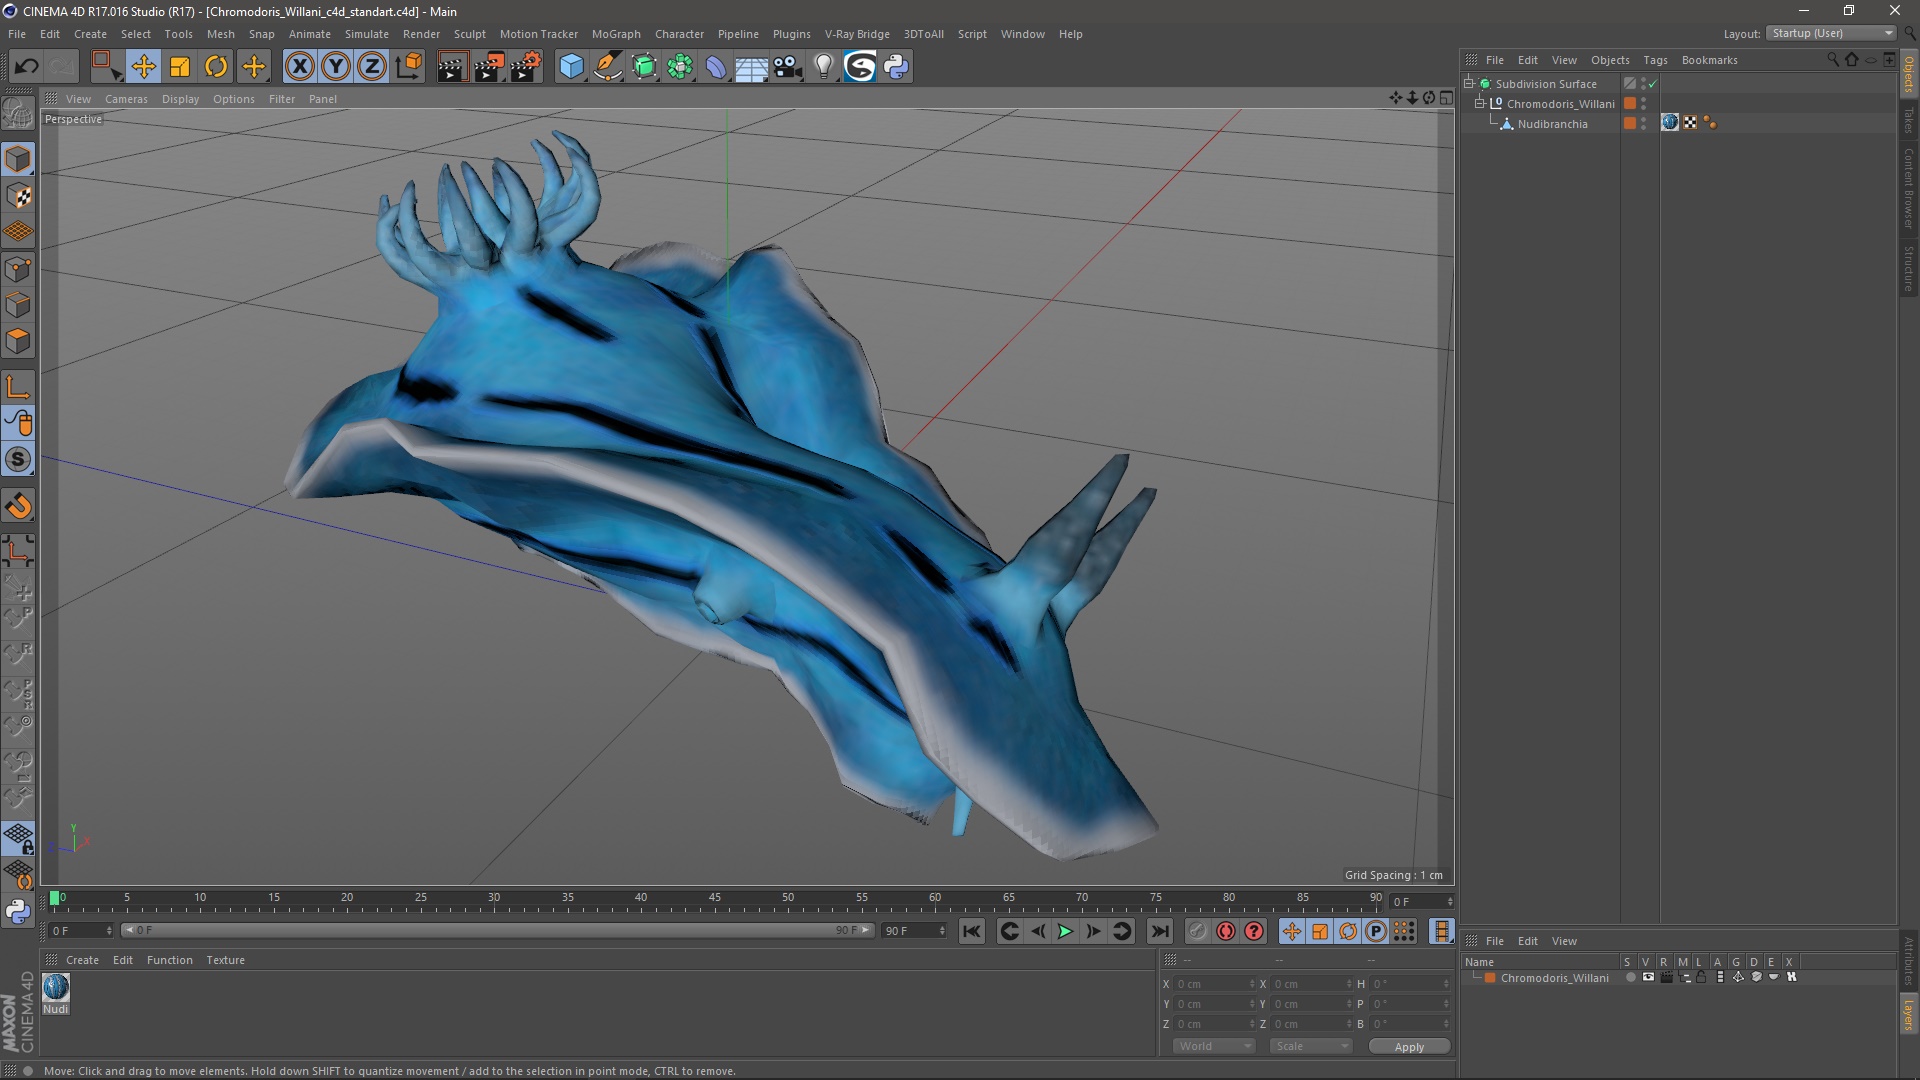Click the Camera object icon
Image resolution: width=1920 pixels, height=1080 pixels.
(788, 67)
